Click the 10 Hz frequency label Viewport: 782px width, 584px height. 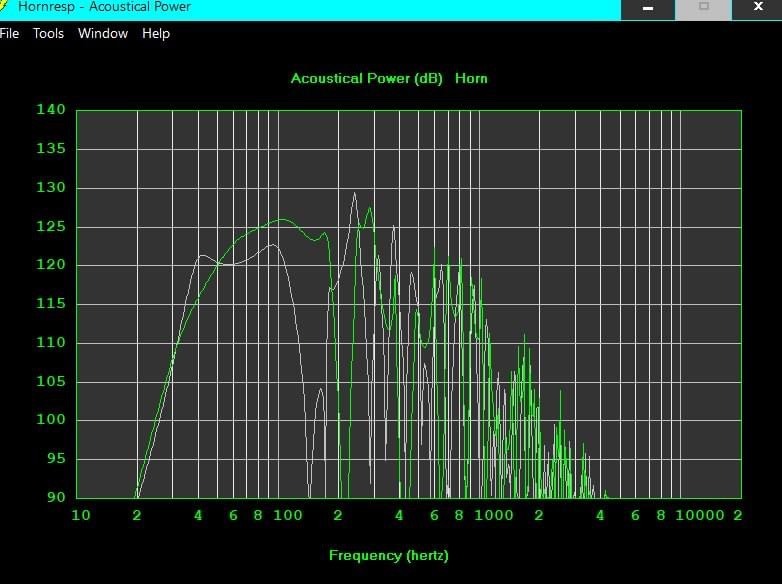click(x=81, y=515)
